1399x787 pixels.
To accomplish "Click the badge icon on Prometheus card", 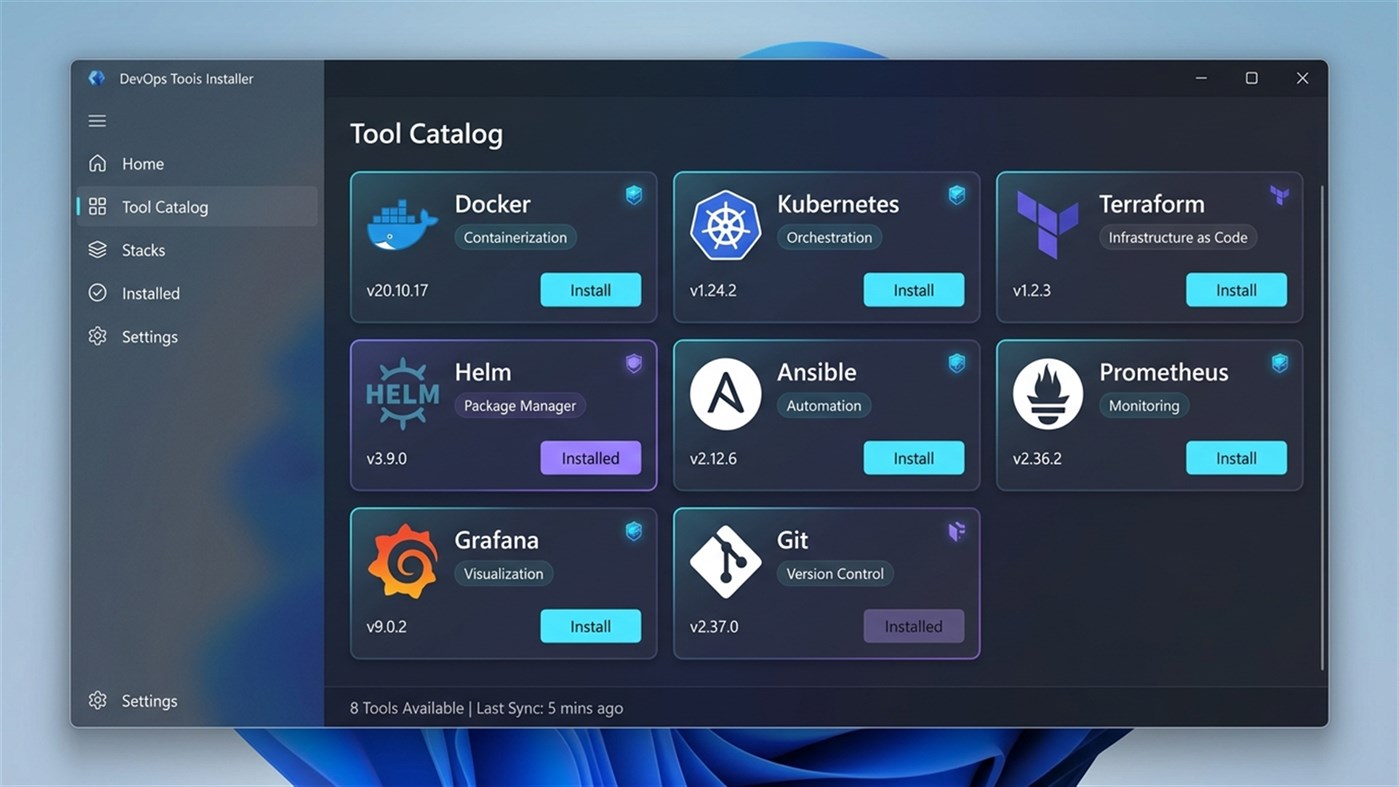I will 1279,363.
